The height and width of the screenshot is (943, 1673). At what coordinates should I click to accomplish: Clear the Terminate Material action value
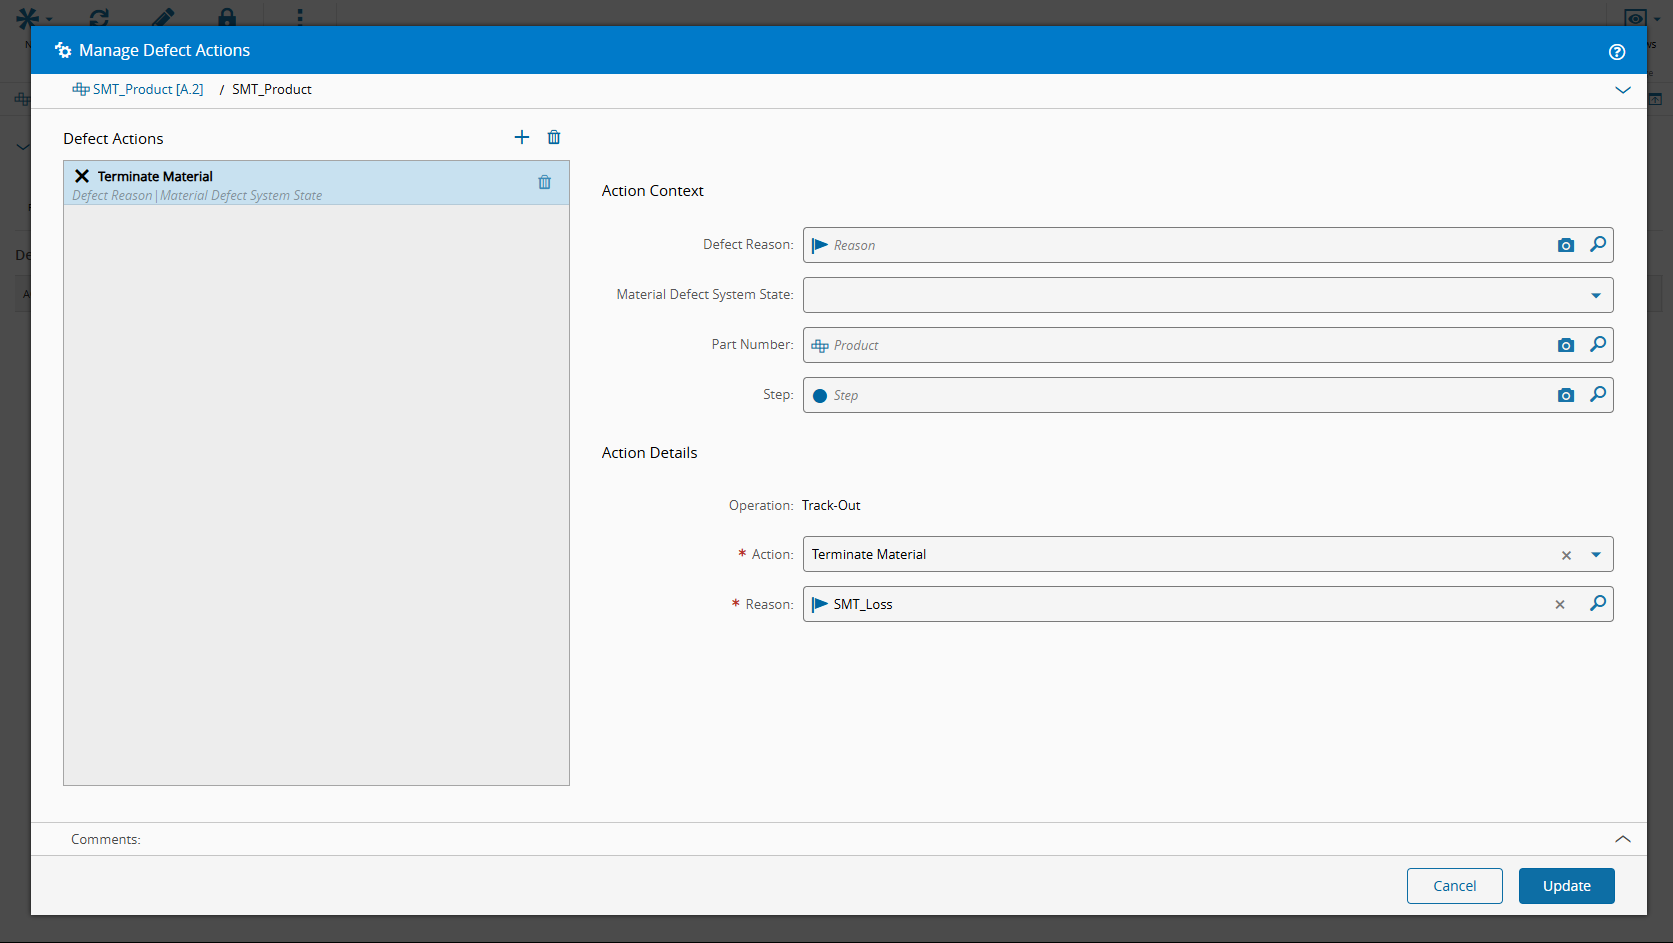click(1566, 555)
